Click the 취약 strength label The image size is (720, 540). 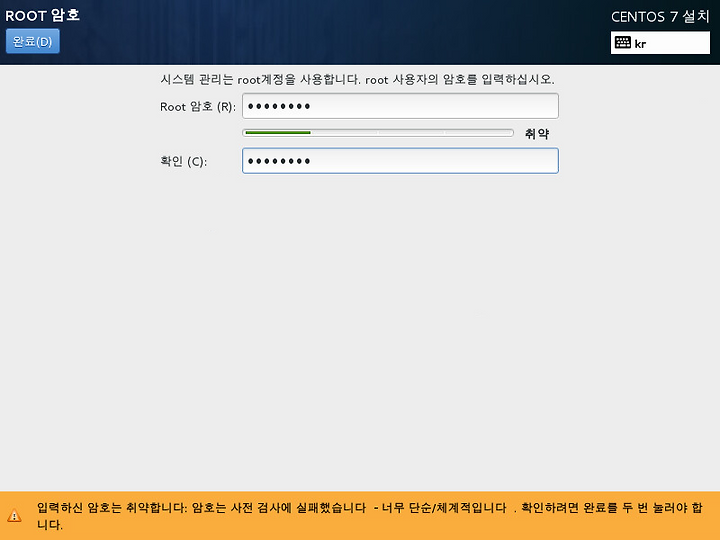[537, 134]
